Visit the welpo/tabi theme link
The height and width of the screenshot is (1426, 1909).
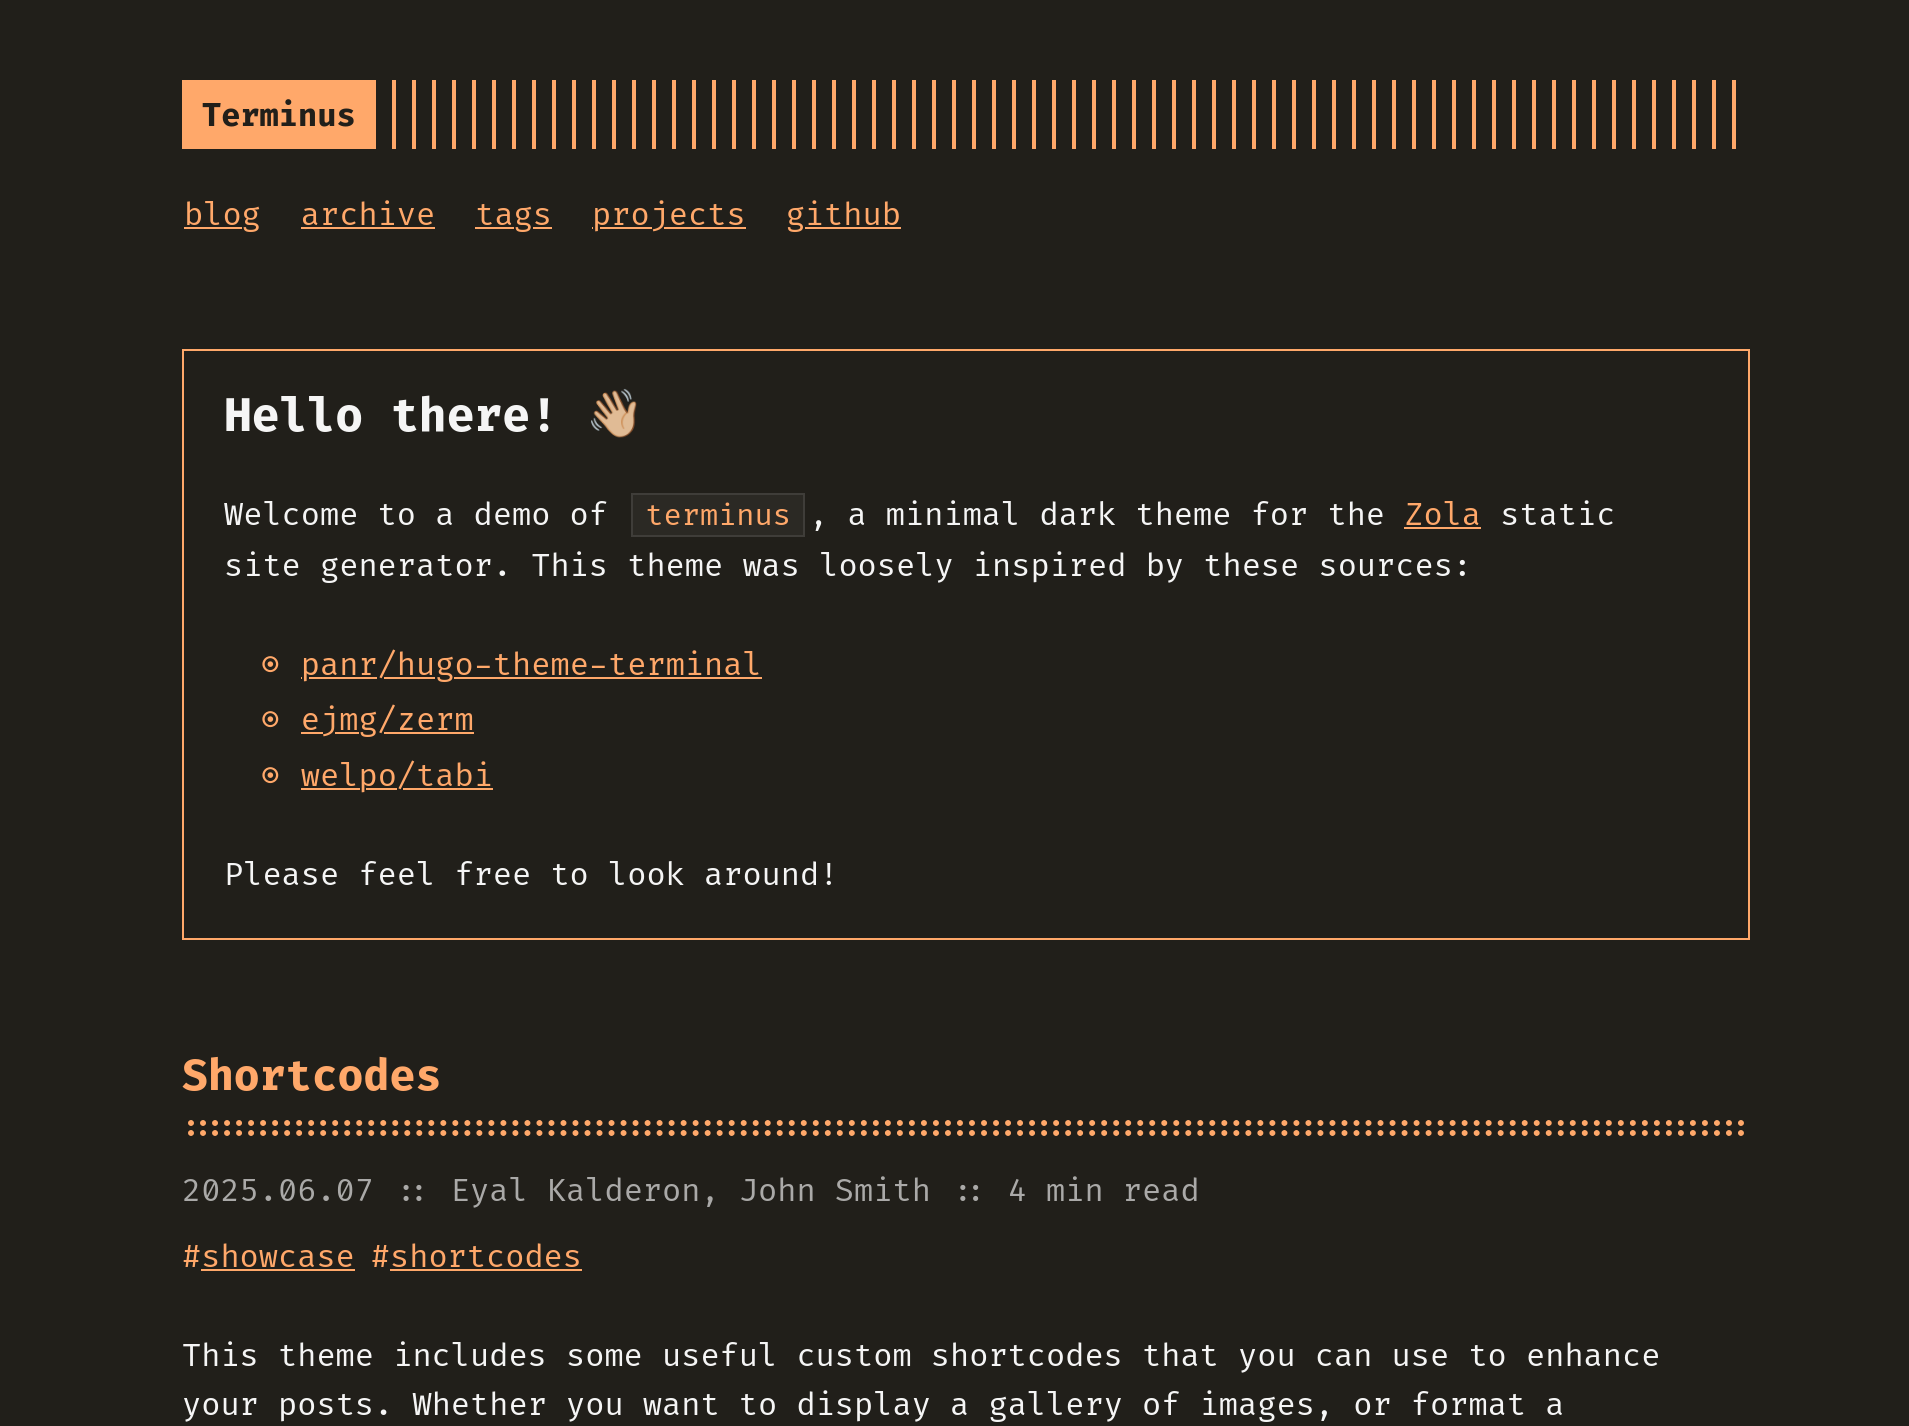pyautogui.click(x=396, y=774)
